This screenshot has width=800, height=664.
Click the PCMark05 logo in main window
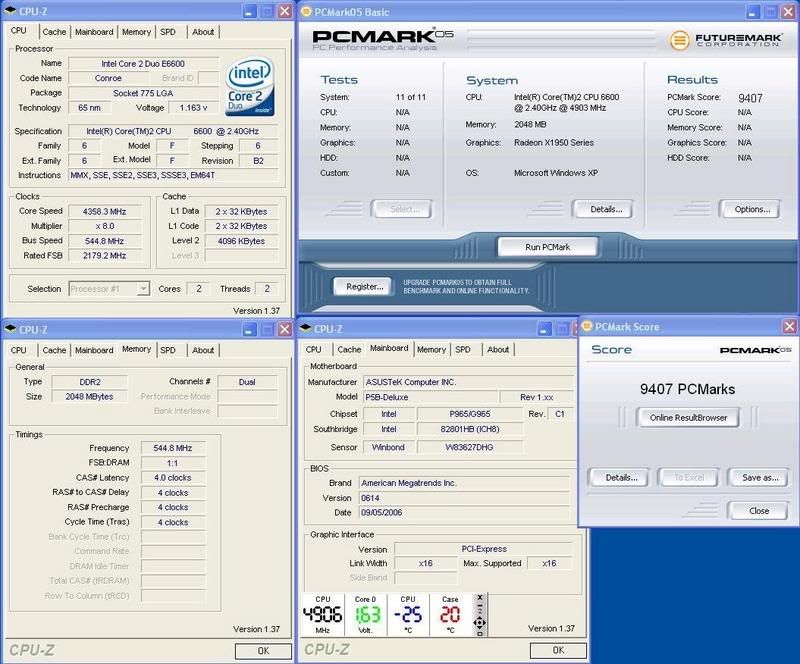(383, 39)
